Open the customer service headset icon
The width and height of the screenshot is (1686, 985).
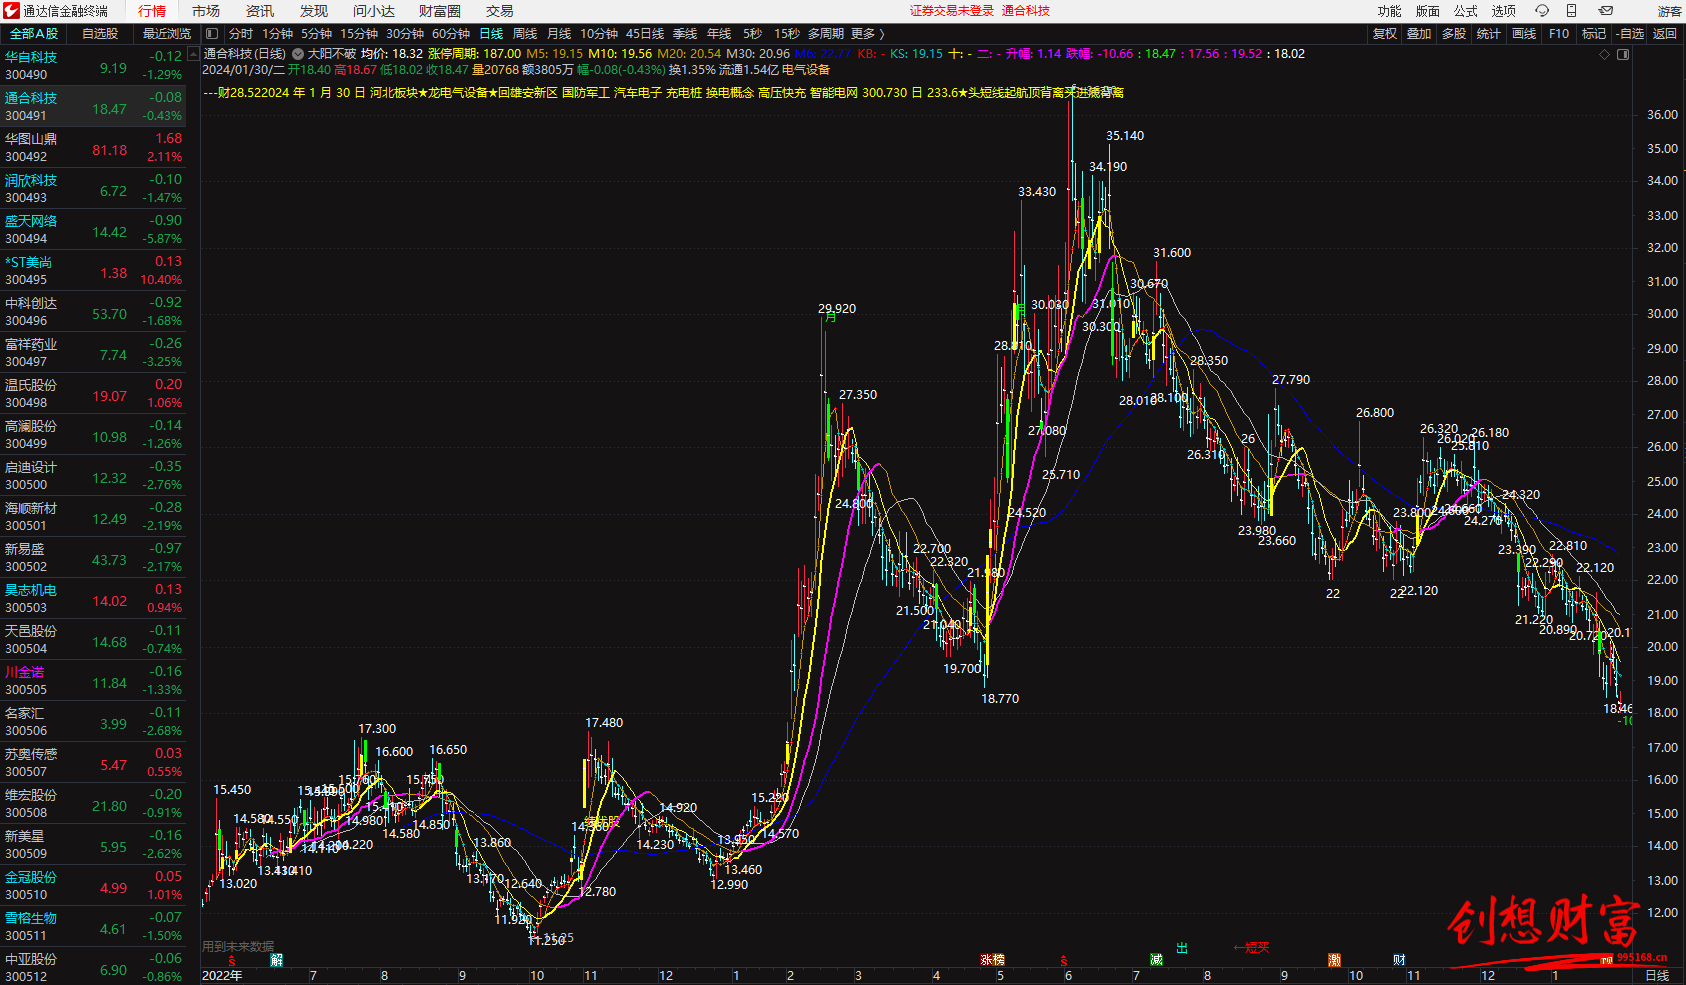(1542, 11)
